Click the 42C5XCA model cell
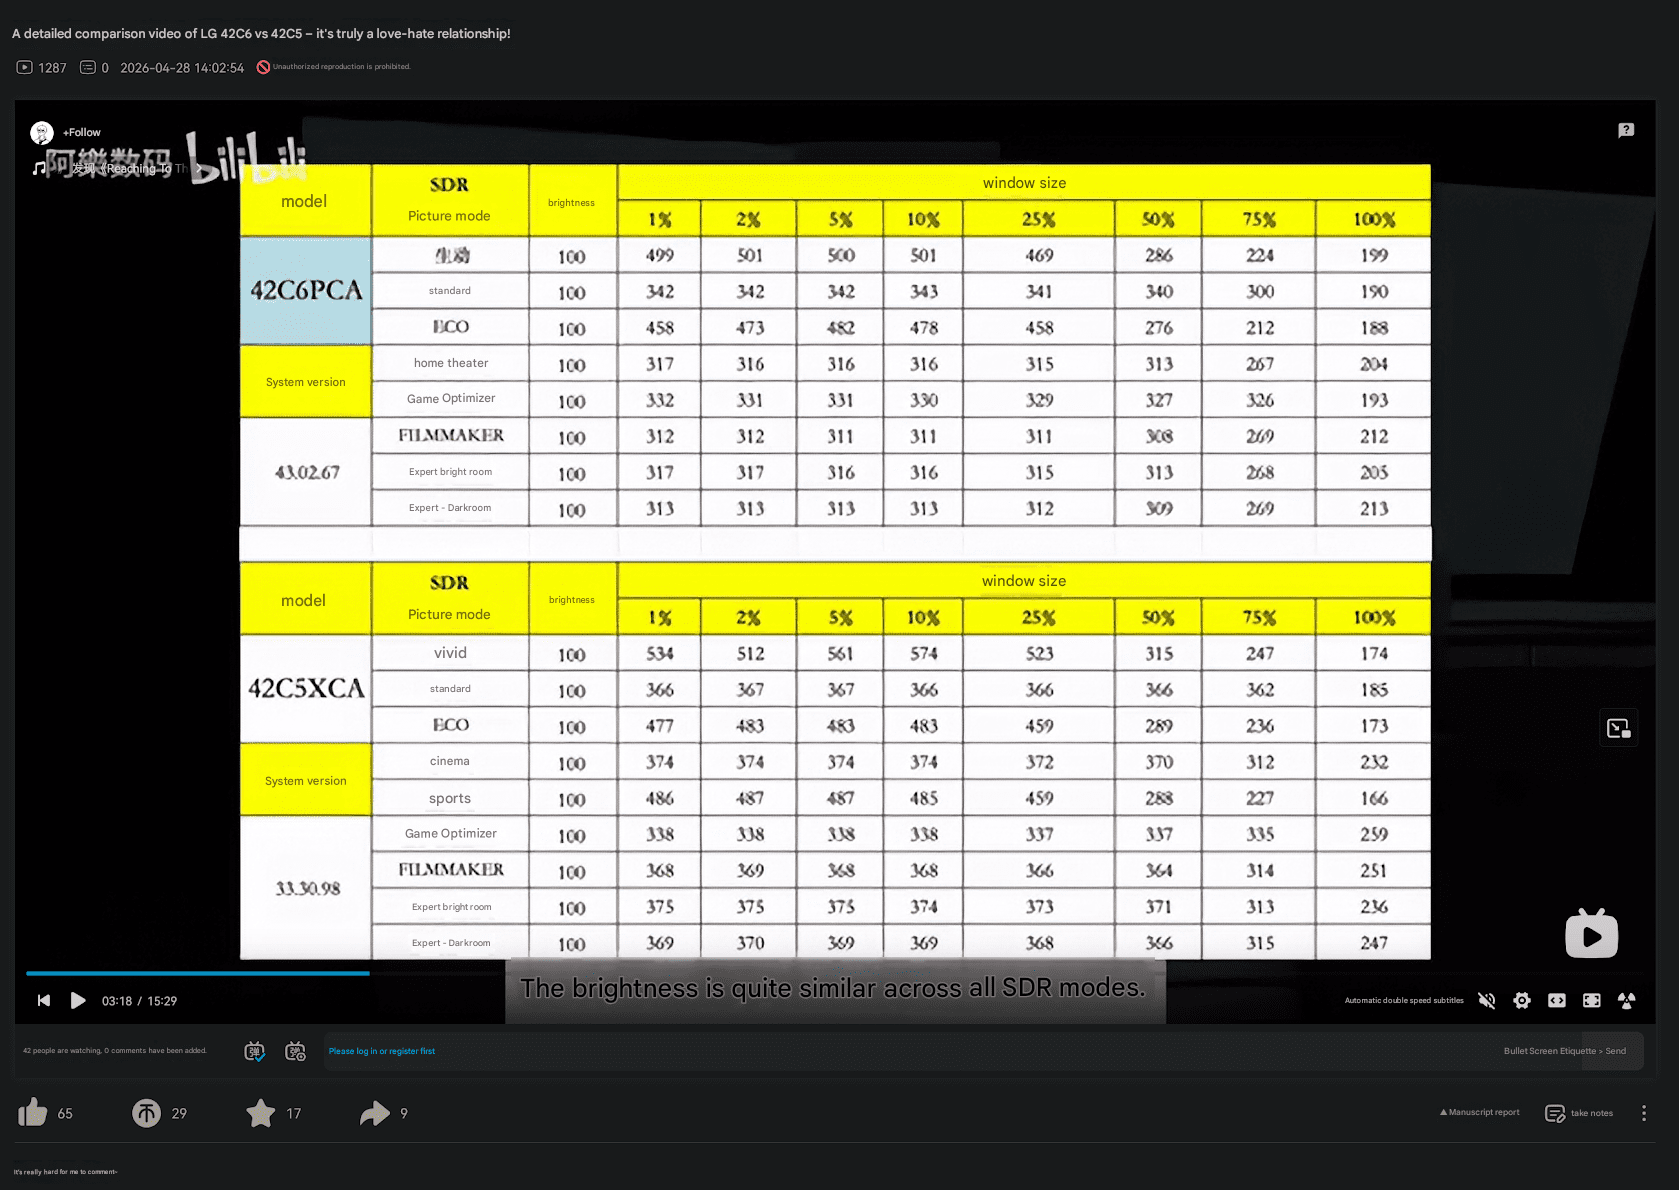Viewport: 1679px width, 1190px height. pyautogui.click(x=306, y=688)
